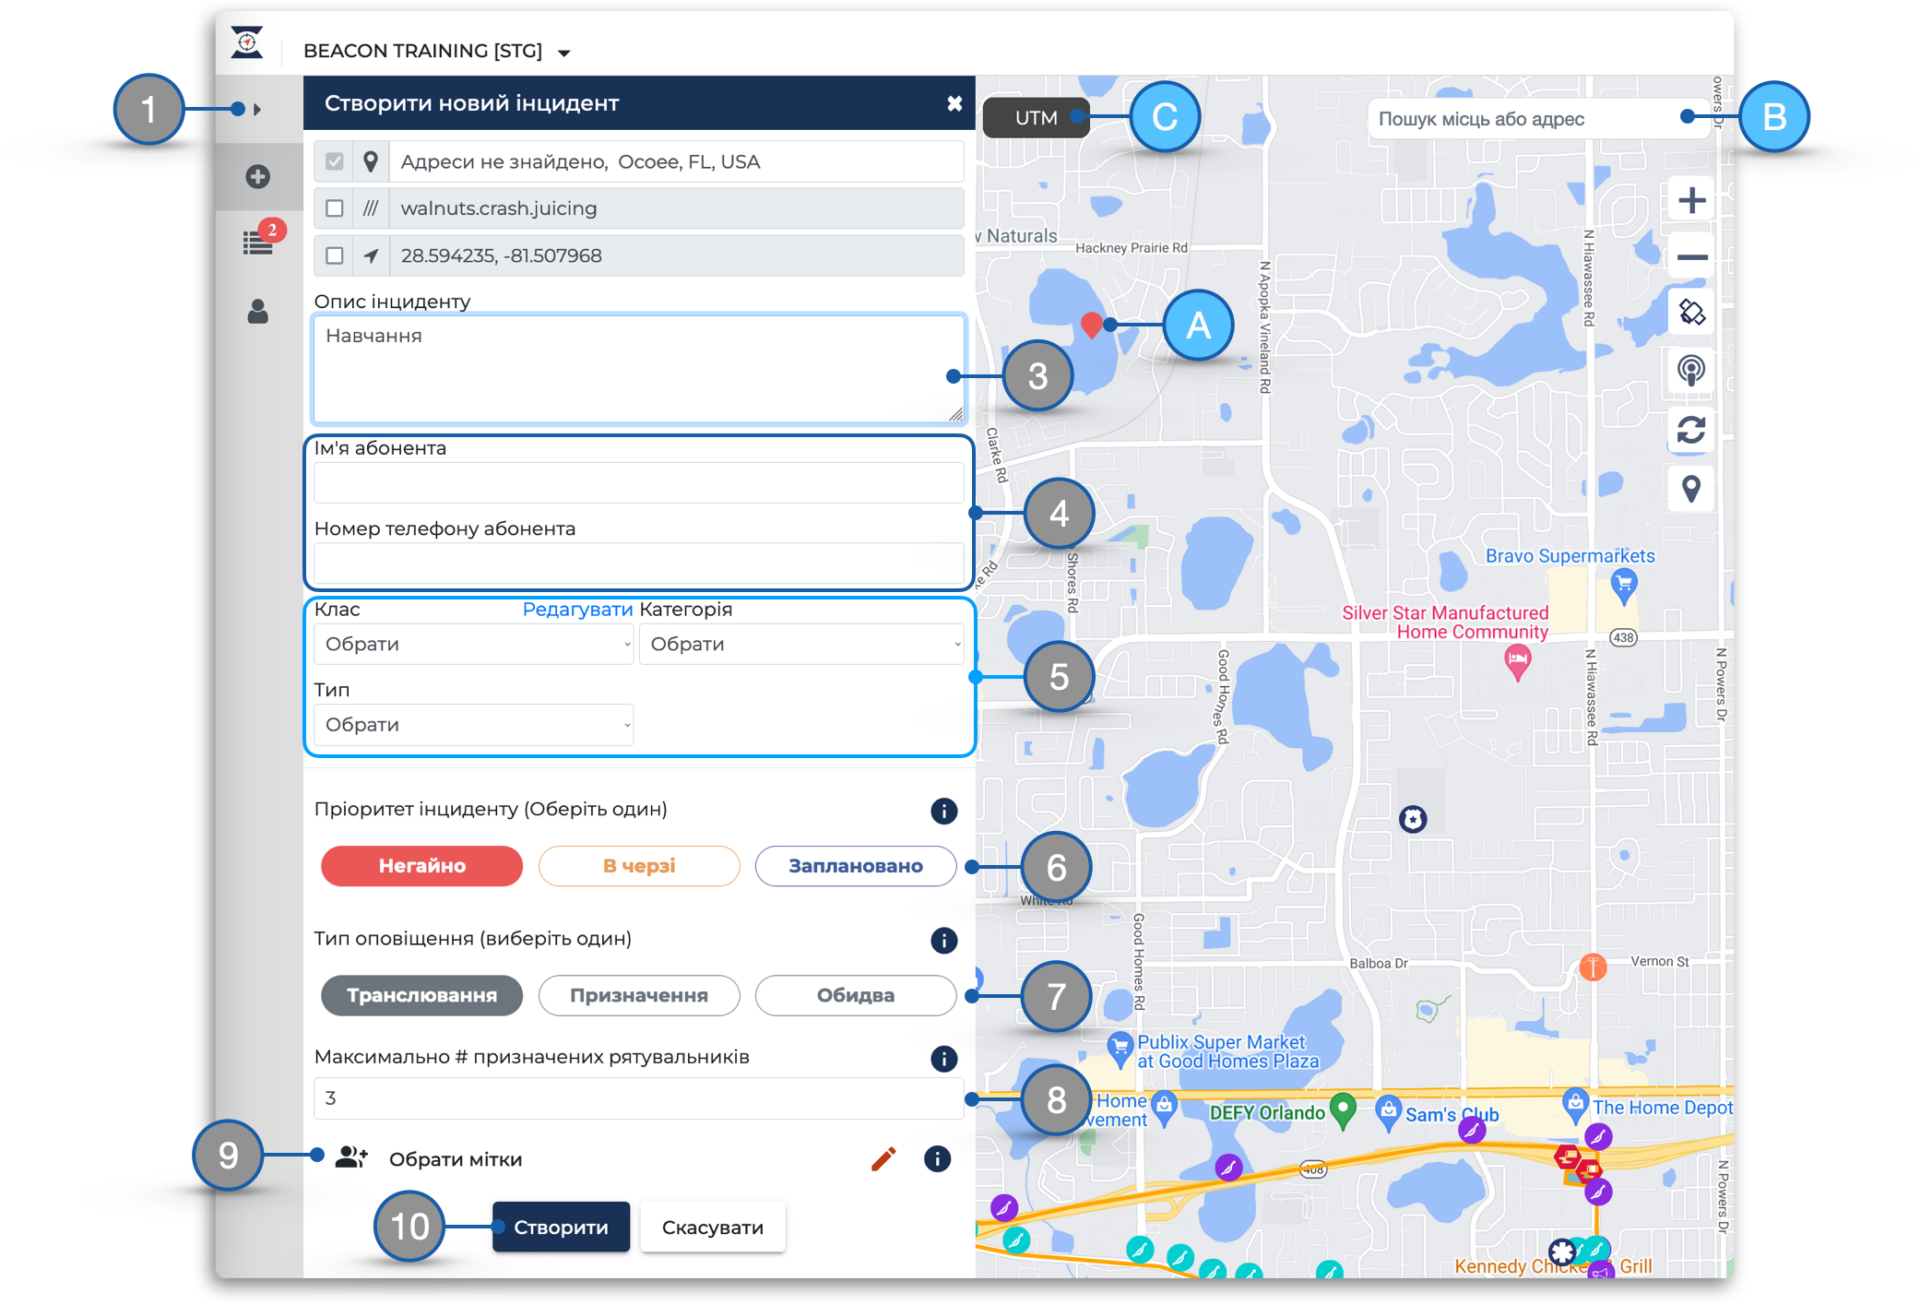Click the pencil edit tags icon

click(883, 1158)
